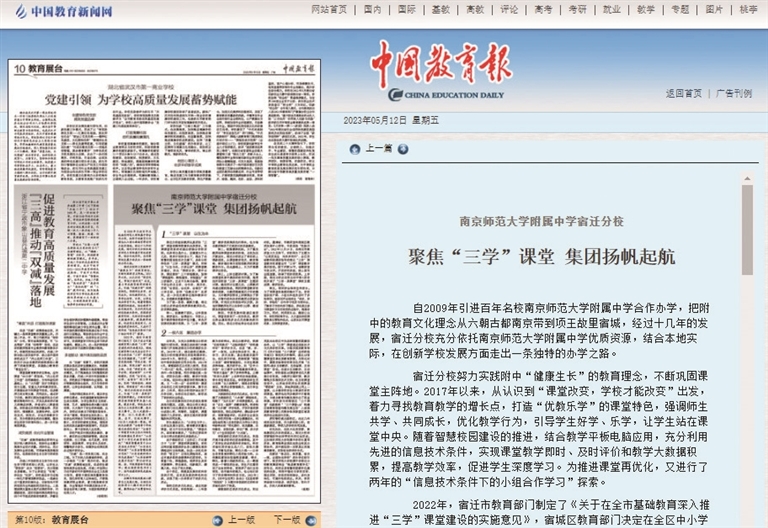Open the 基教 nav item
This screenshot has height=528, width=768.
pos(441,10)
